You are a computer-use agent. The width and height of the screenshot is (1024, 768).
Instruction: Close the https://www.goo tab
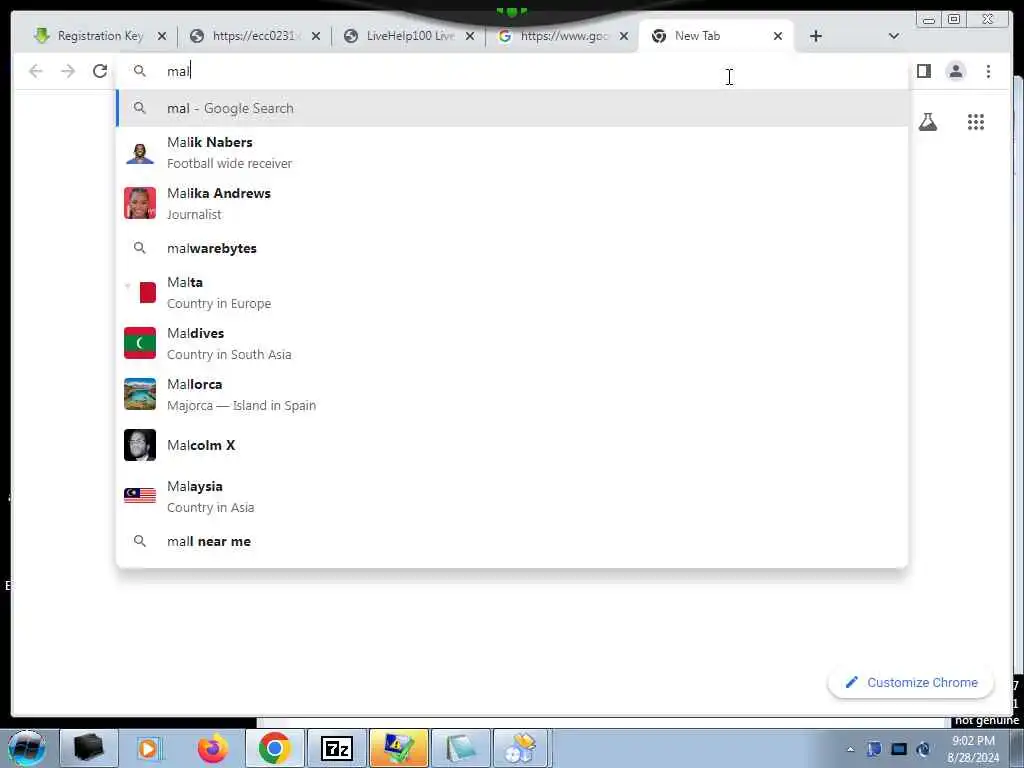[624, 37]
